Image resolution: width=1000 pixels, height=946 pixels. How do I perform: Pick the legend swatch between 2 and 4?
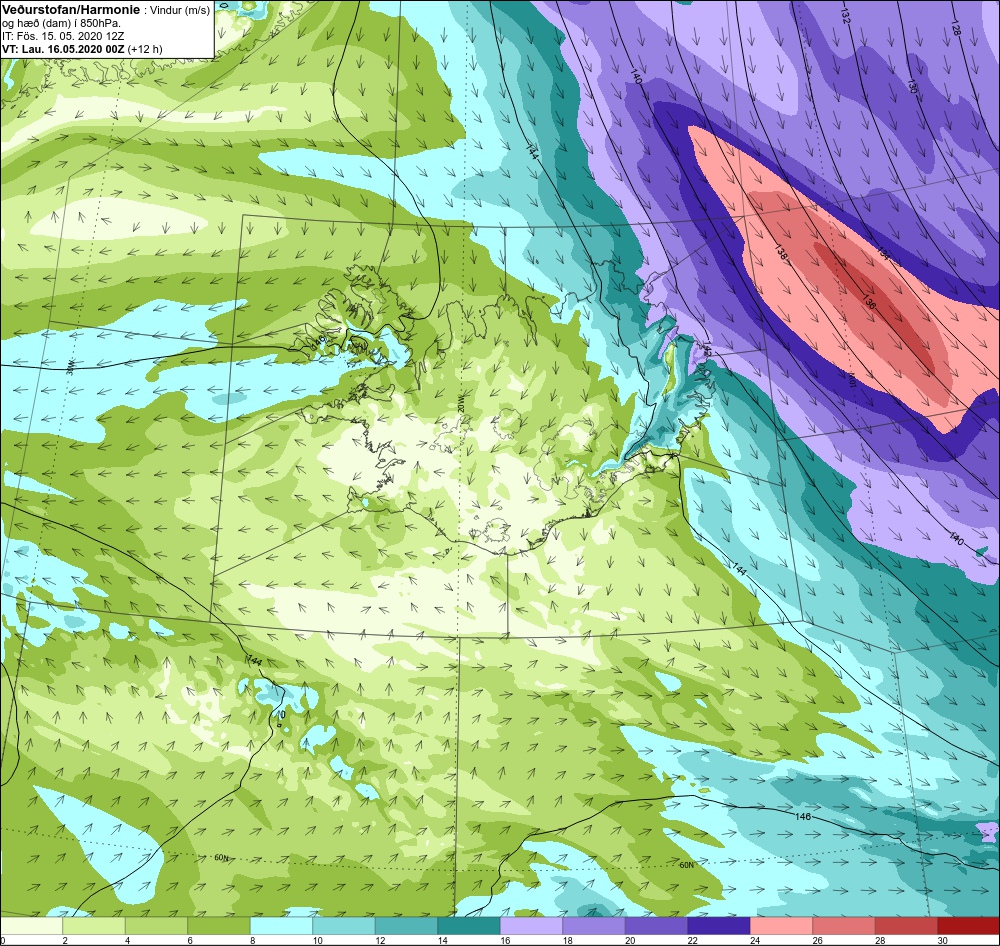coord(94,926)
